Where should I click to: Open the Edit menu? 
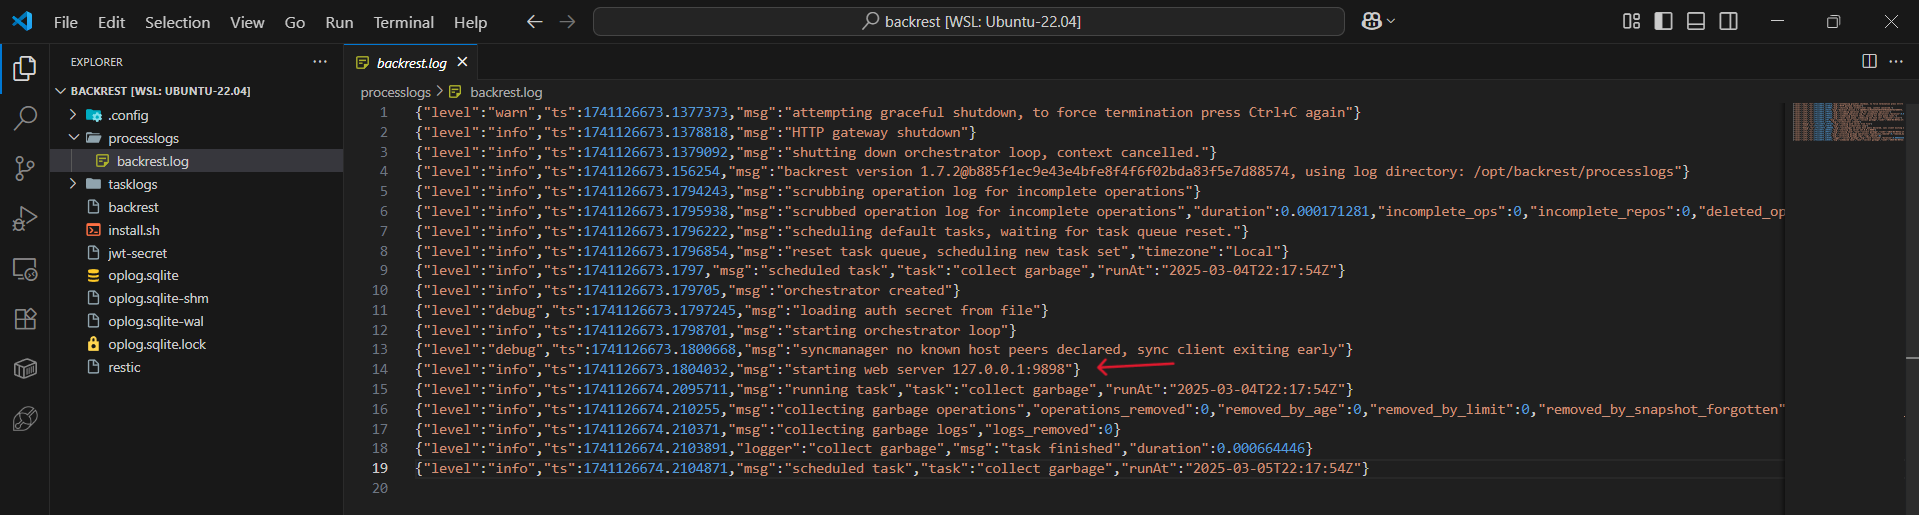coord(111,22)
